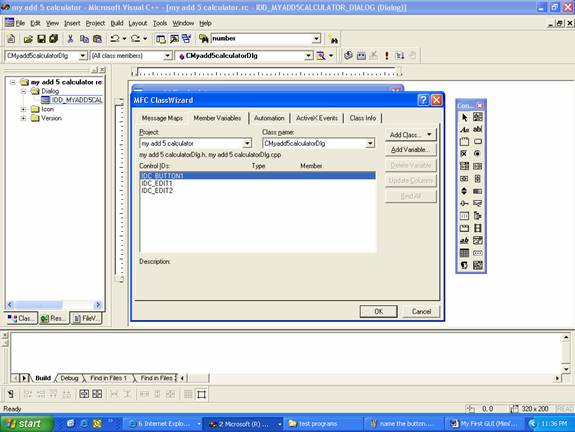Viewport: 575px width, 432px height.
Task: Select the Button control tool
Action: point(477,142)
